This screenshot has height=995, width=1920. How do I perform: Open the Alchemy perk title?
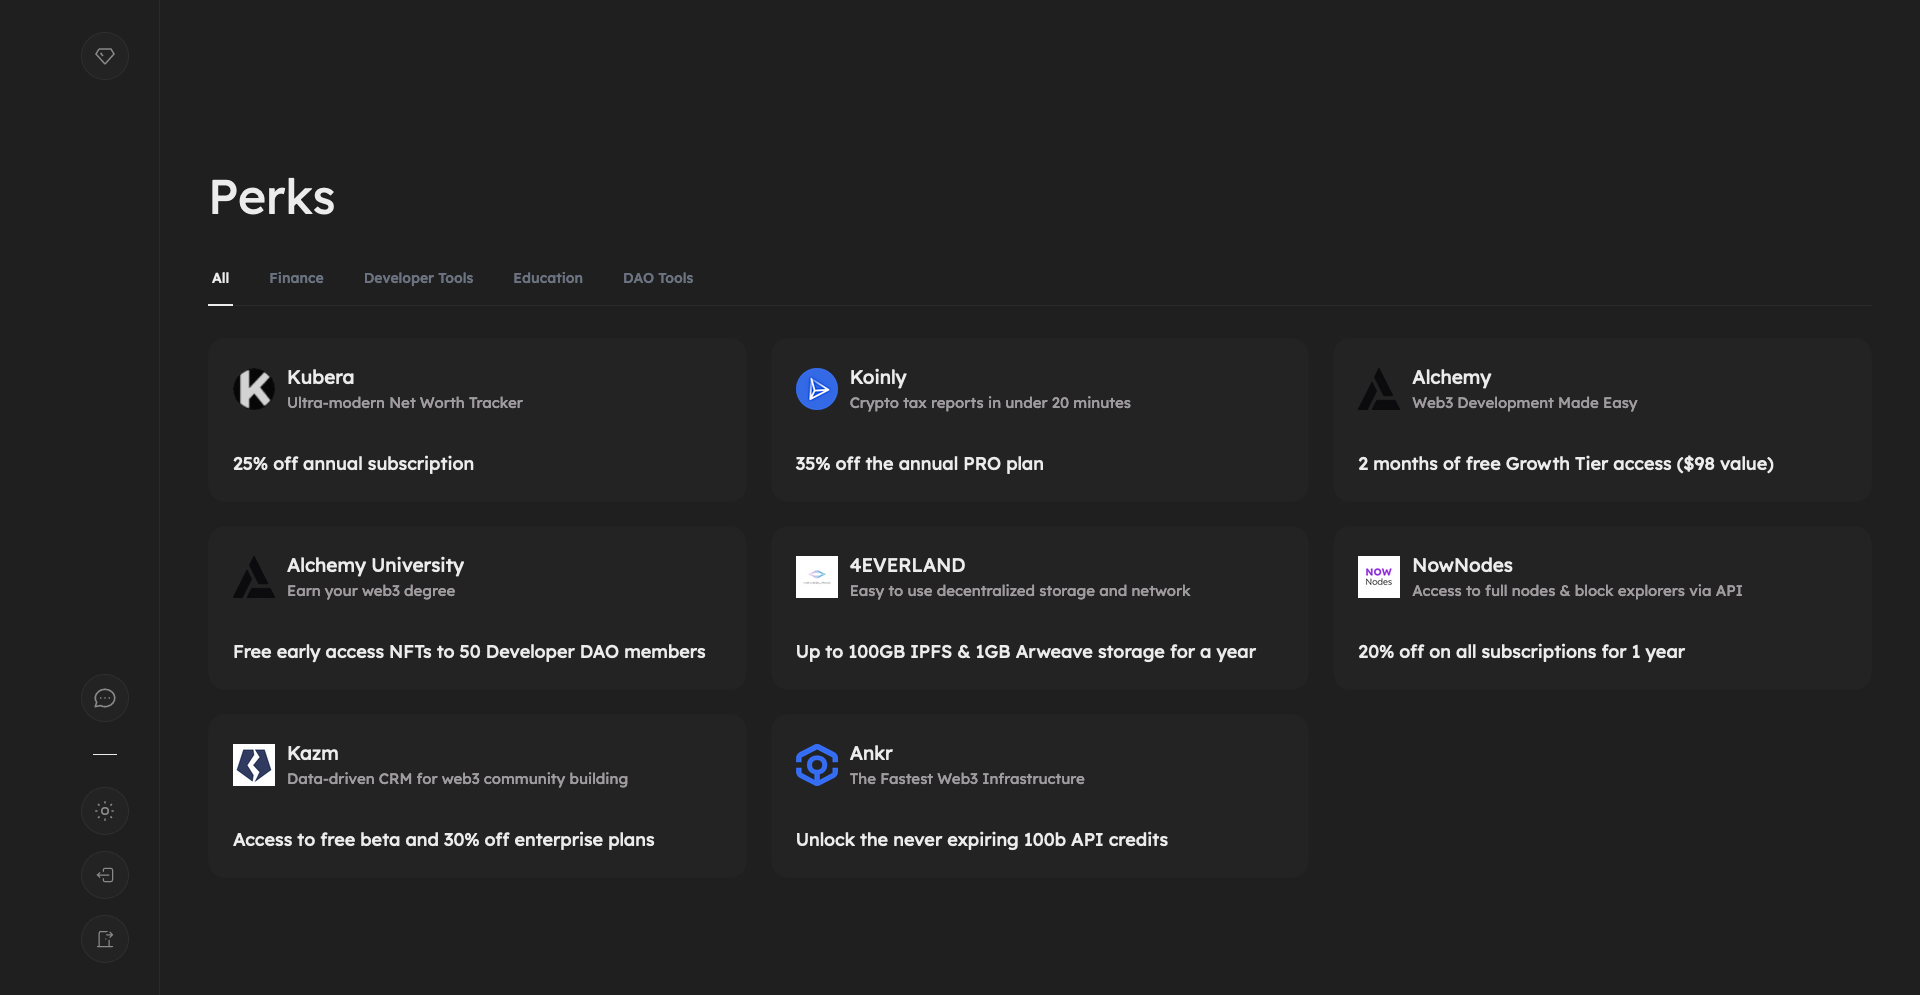[x=1451, y=377]
